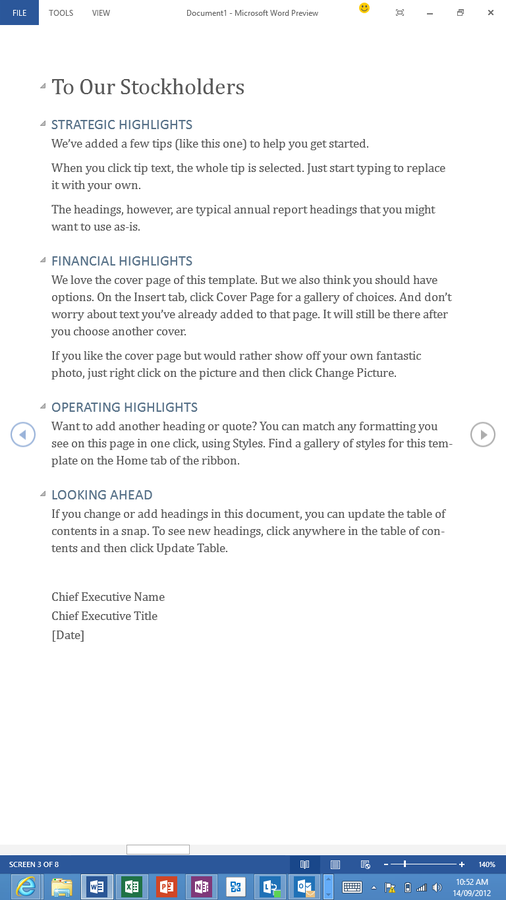Toggle full screen auto-hide toolbar icon
Screen dimensions: 506x900
[x=400, y=13]
